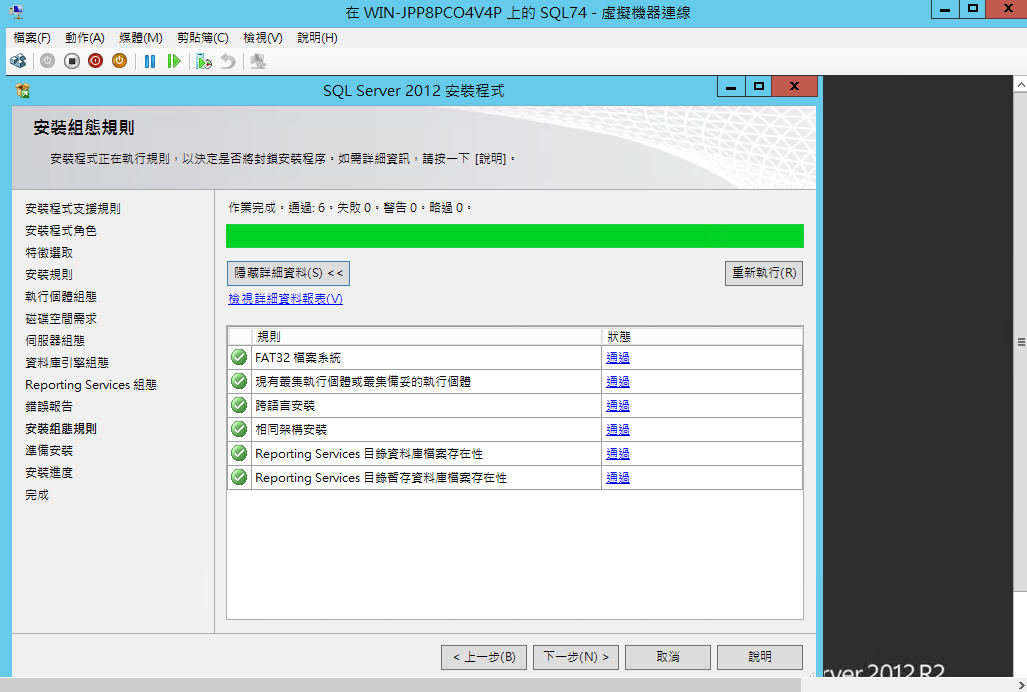The height and width of the screenshot is (692, 1027).
Task: Pause the virtual machine
Action: pyautogui.click(x=150, y=62)
